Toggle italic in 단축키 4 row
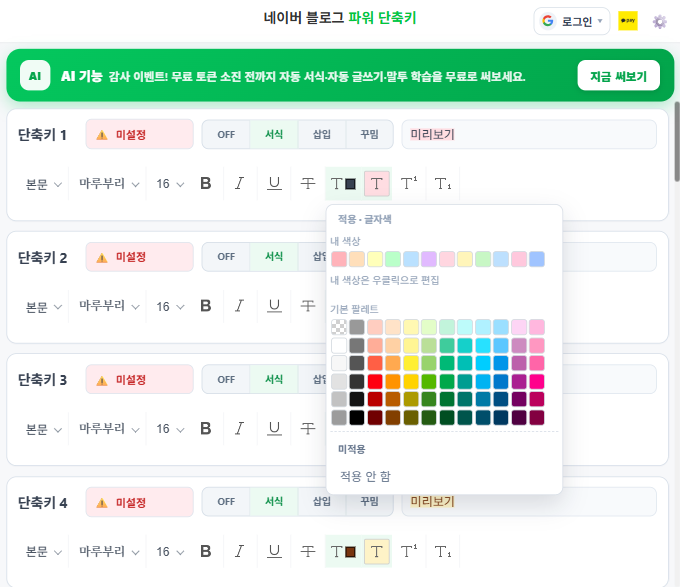Screen dimensions: 680x587 point(240,551)
